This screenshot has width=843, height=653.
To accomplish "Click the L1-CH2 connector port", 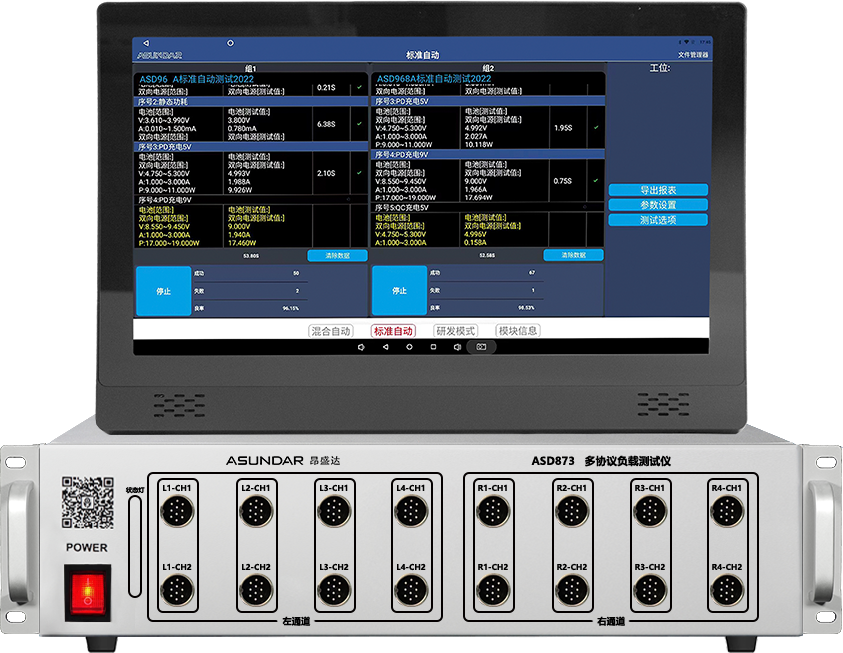I will click(x=177, y=590).
